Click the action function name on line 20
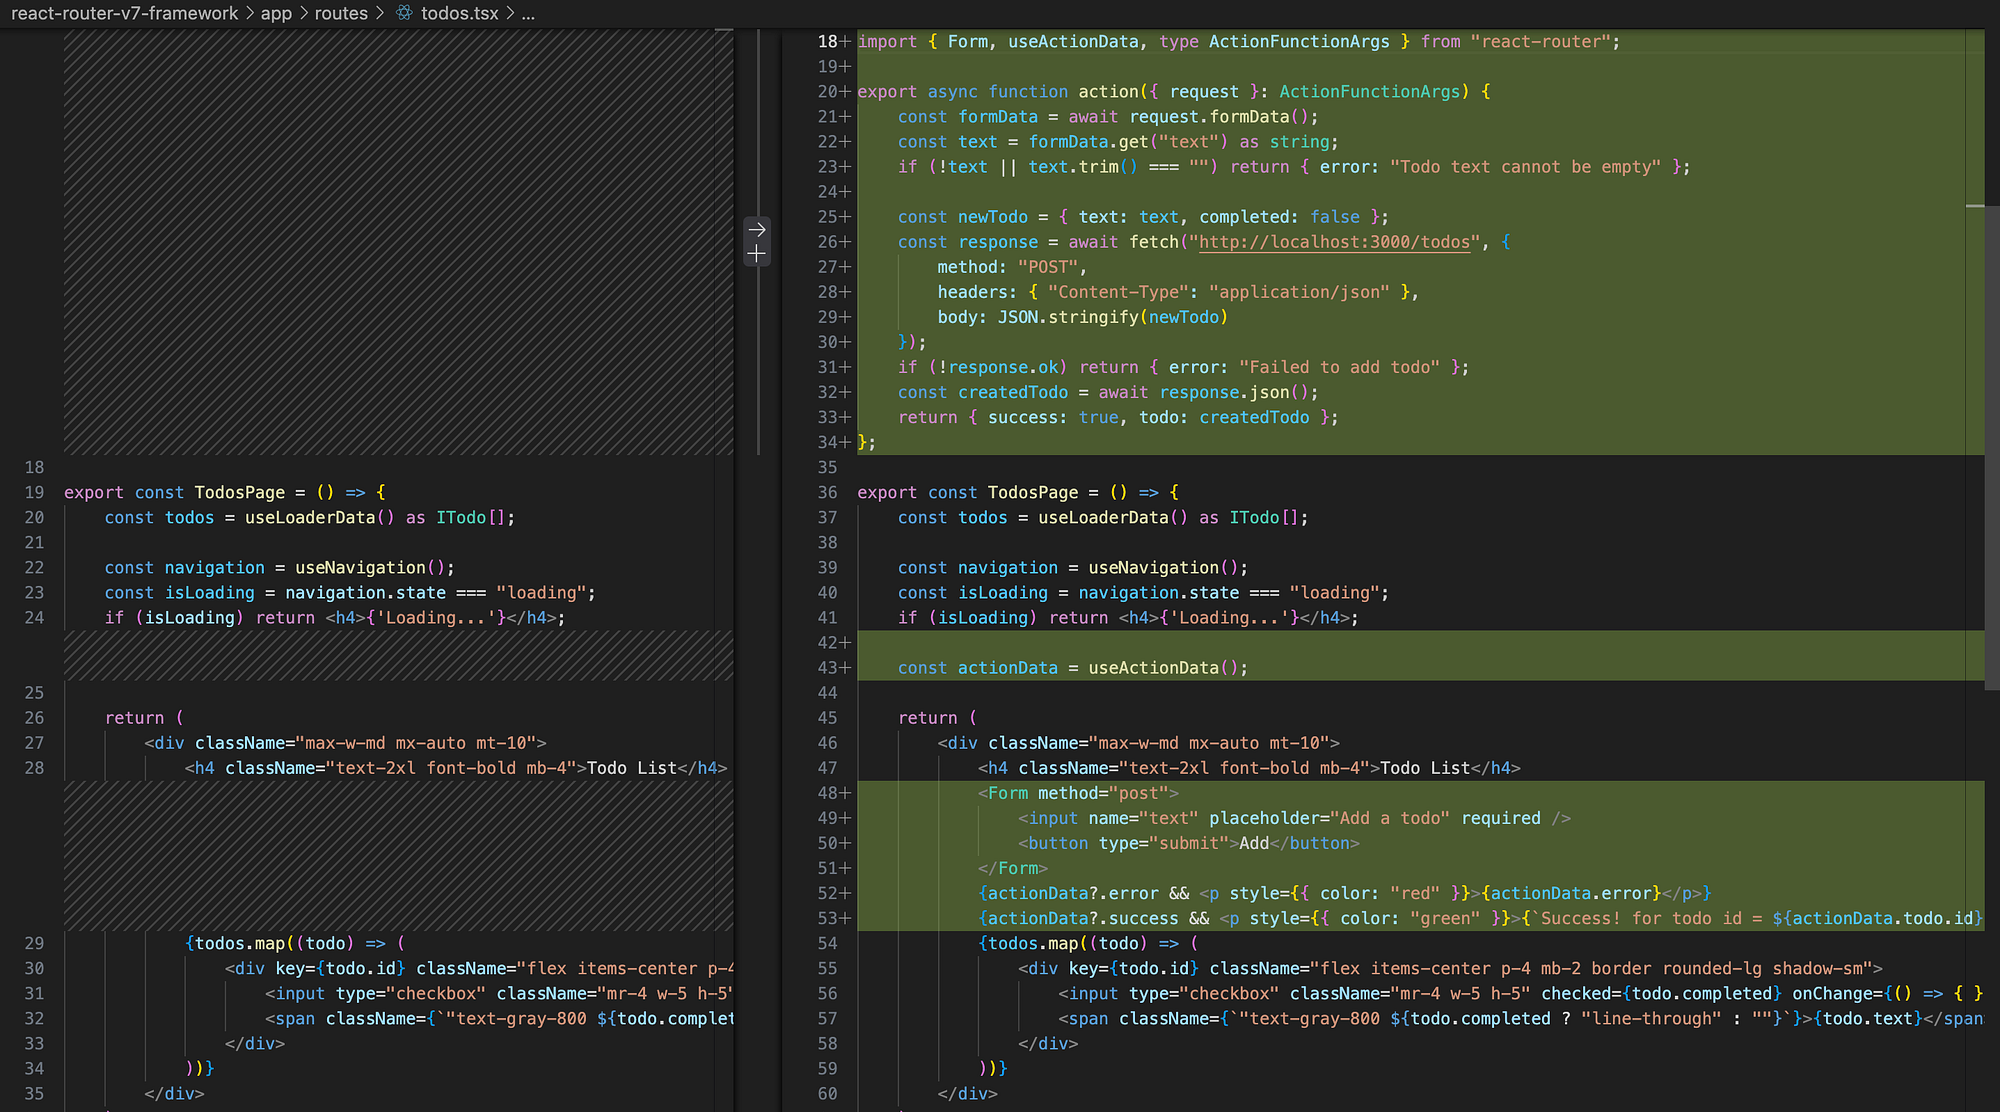The width and height of the screenshot is (2000, 1112). point(1107,92)
